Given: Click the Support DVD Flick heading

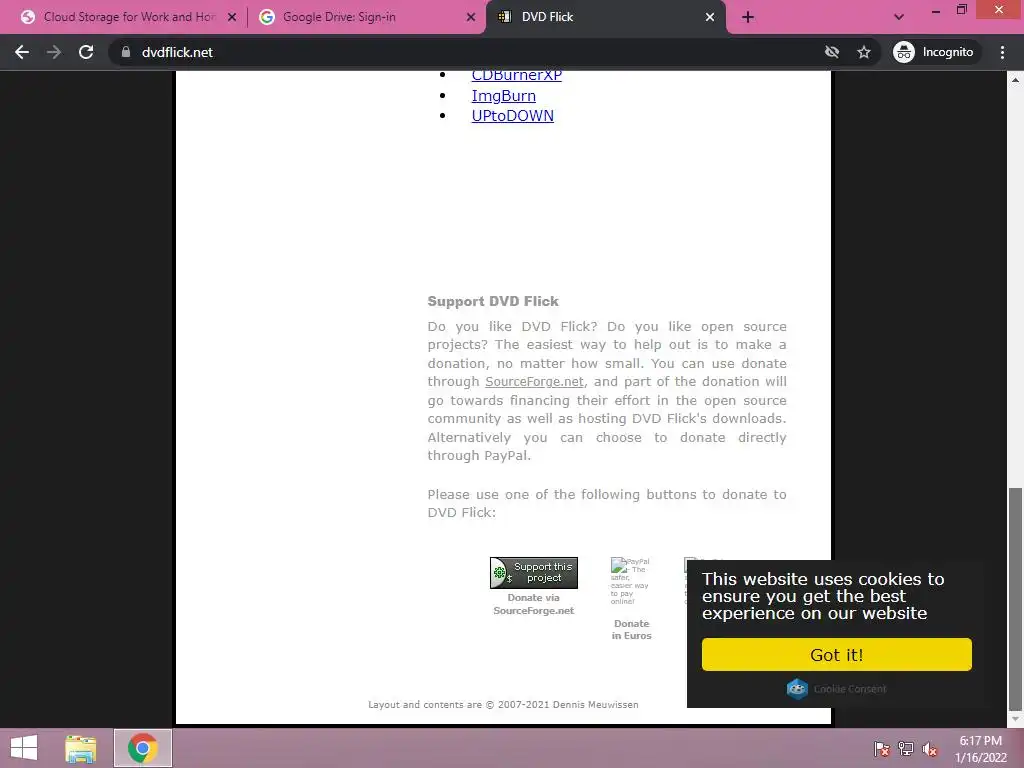Looking at the screenshot, I should (493, 301).
